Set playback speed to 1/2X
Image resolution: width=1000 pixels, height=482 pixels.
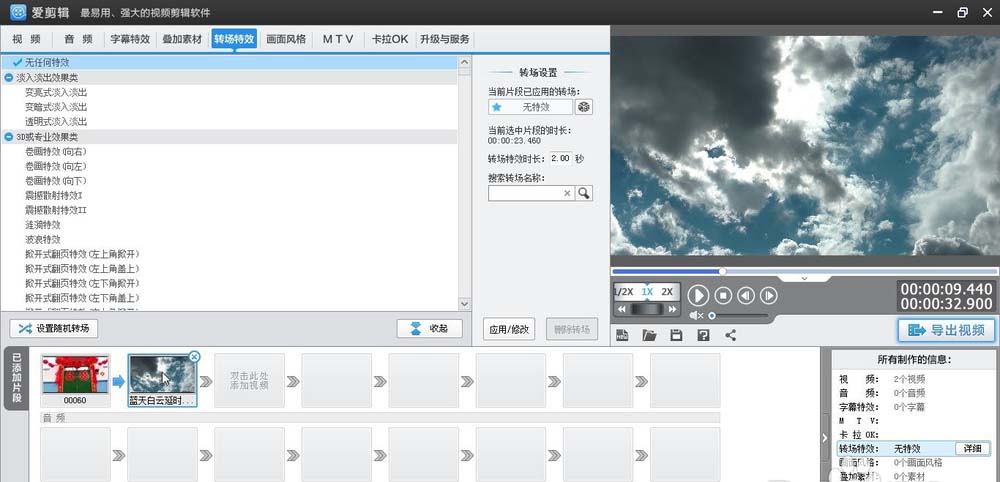[x=624, y=292]
